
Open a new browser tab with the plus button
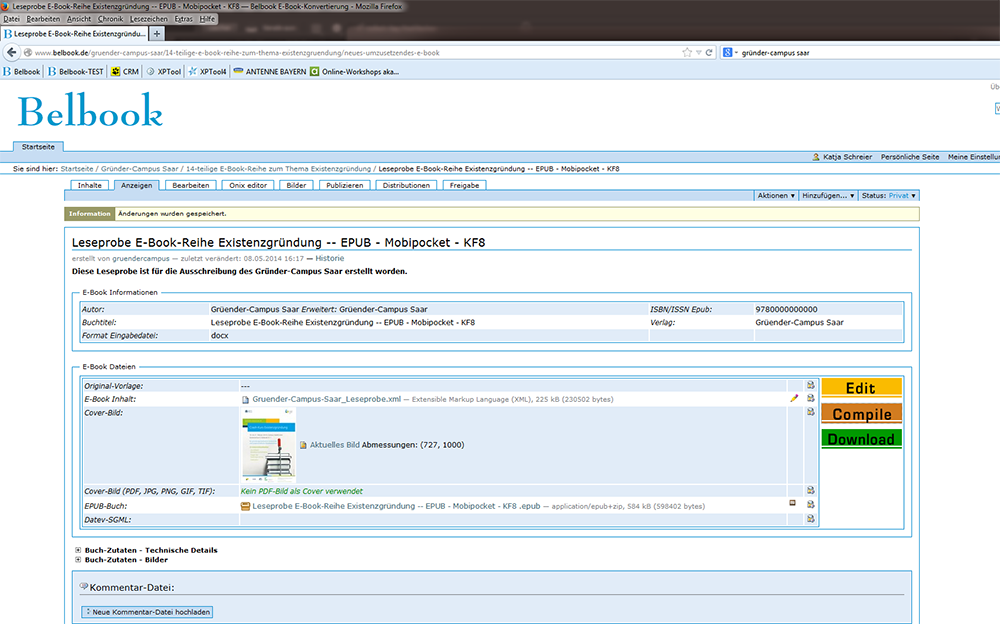tap(157, 33)
